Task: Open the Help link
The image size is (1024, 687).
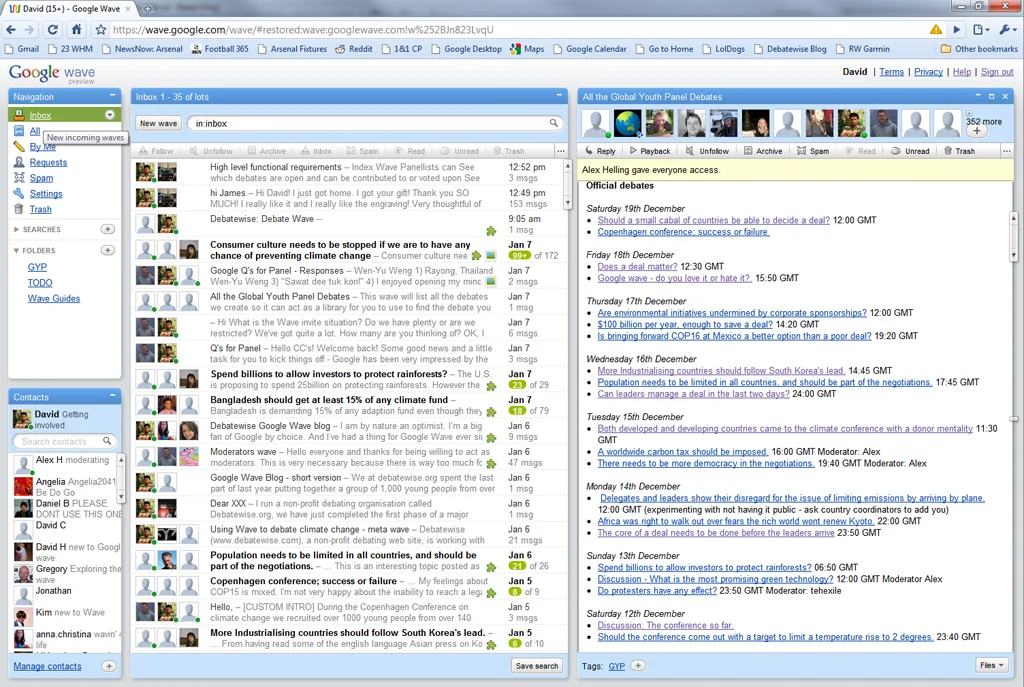Action: (x=961, y=72)
